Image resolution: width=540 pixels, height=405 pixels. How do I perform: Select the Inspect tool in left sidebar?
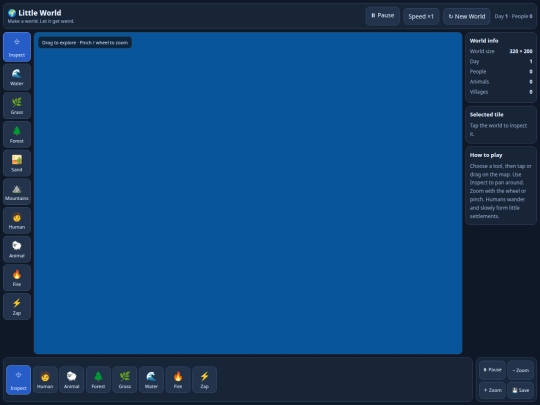(17, 47)
